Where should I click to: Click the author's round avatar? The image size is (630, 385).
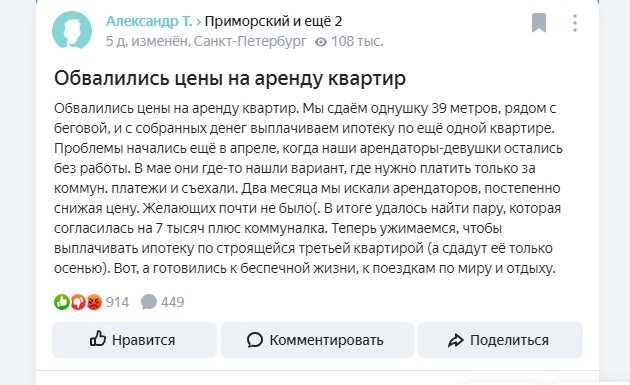click(x=72, y=31)
